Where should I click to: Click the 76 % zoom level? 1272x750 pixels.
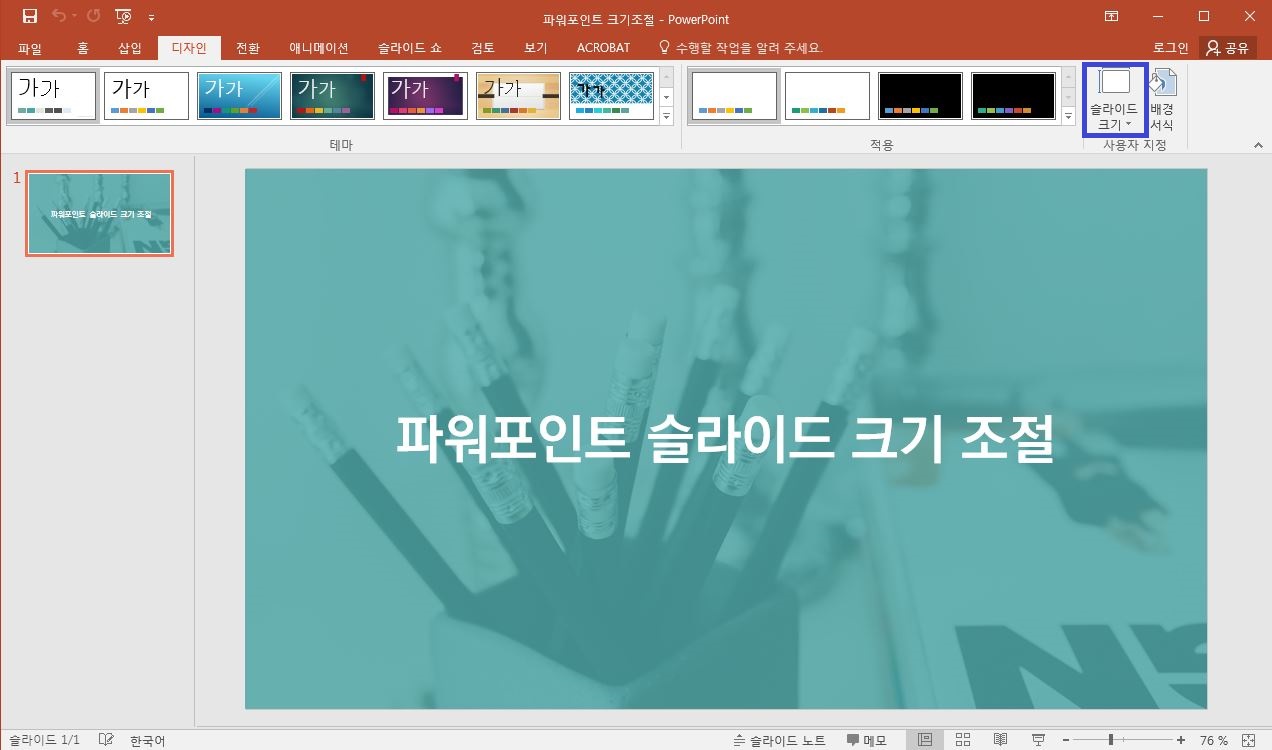click(1214, 741)
